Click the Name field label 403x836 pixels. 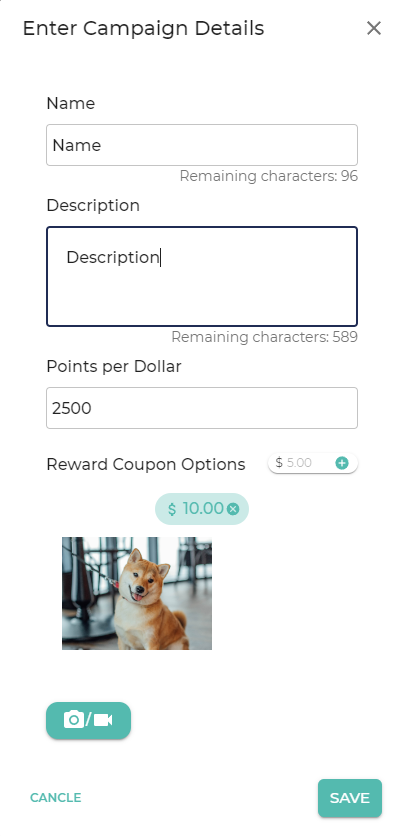[x=70, y=103]
